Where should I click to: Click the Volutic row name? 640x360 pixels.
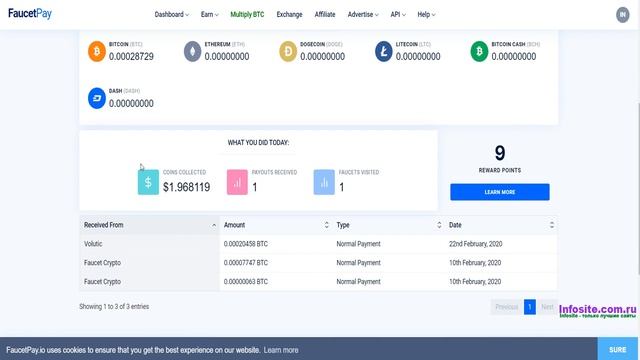(93, 244)
